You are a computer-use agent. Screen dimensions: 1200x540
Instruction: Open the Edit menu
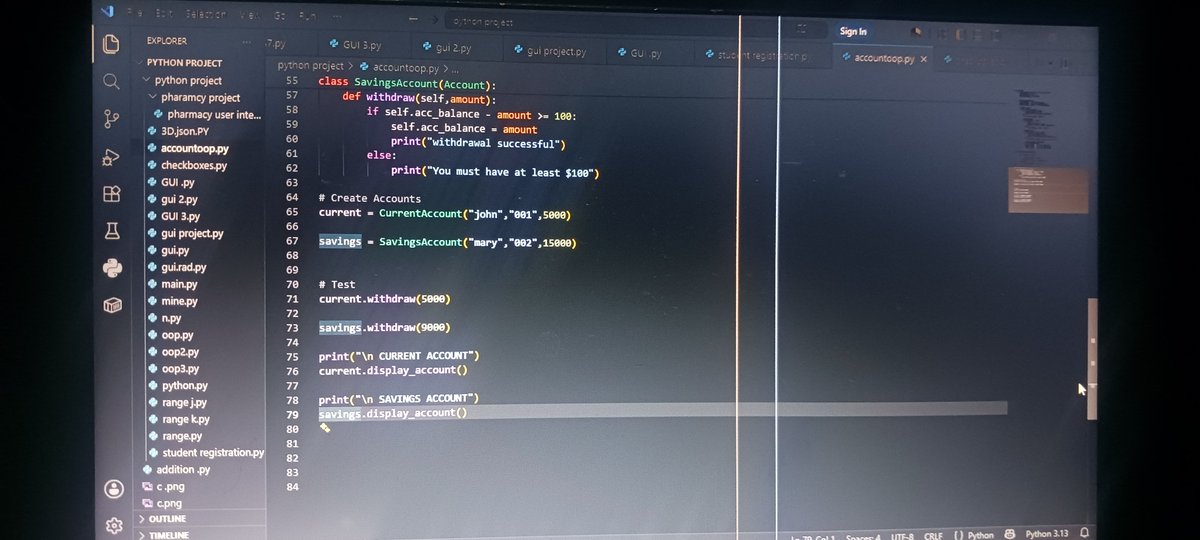[x=164, y=14]
